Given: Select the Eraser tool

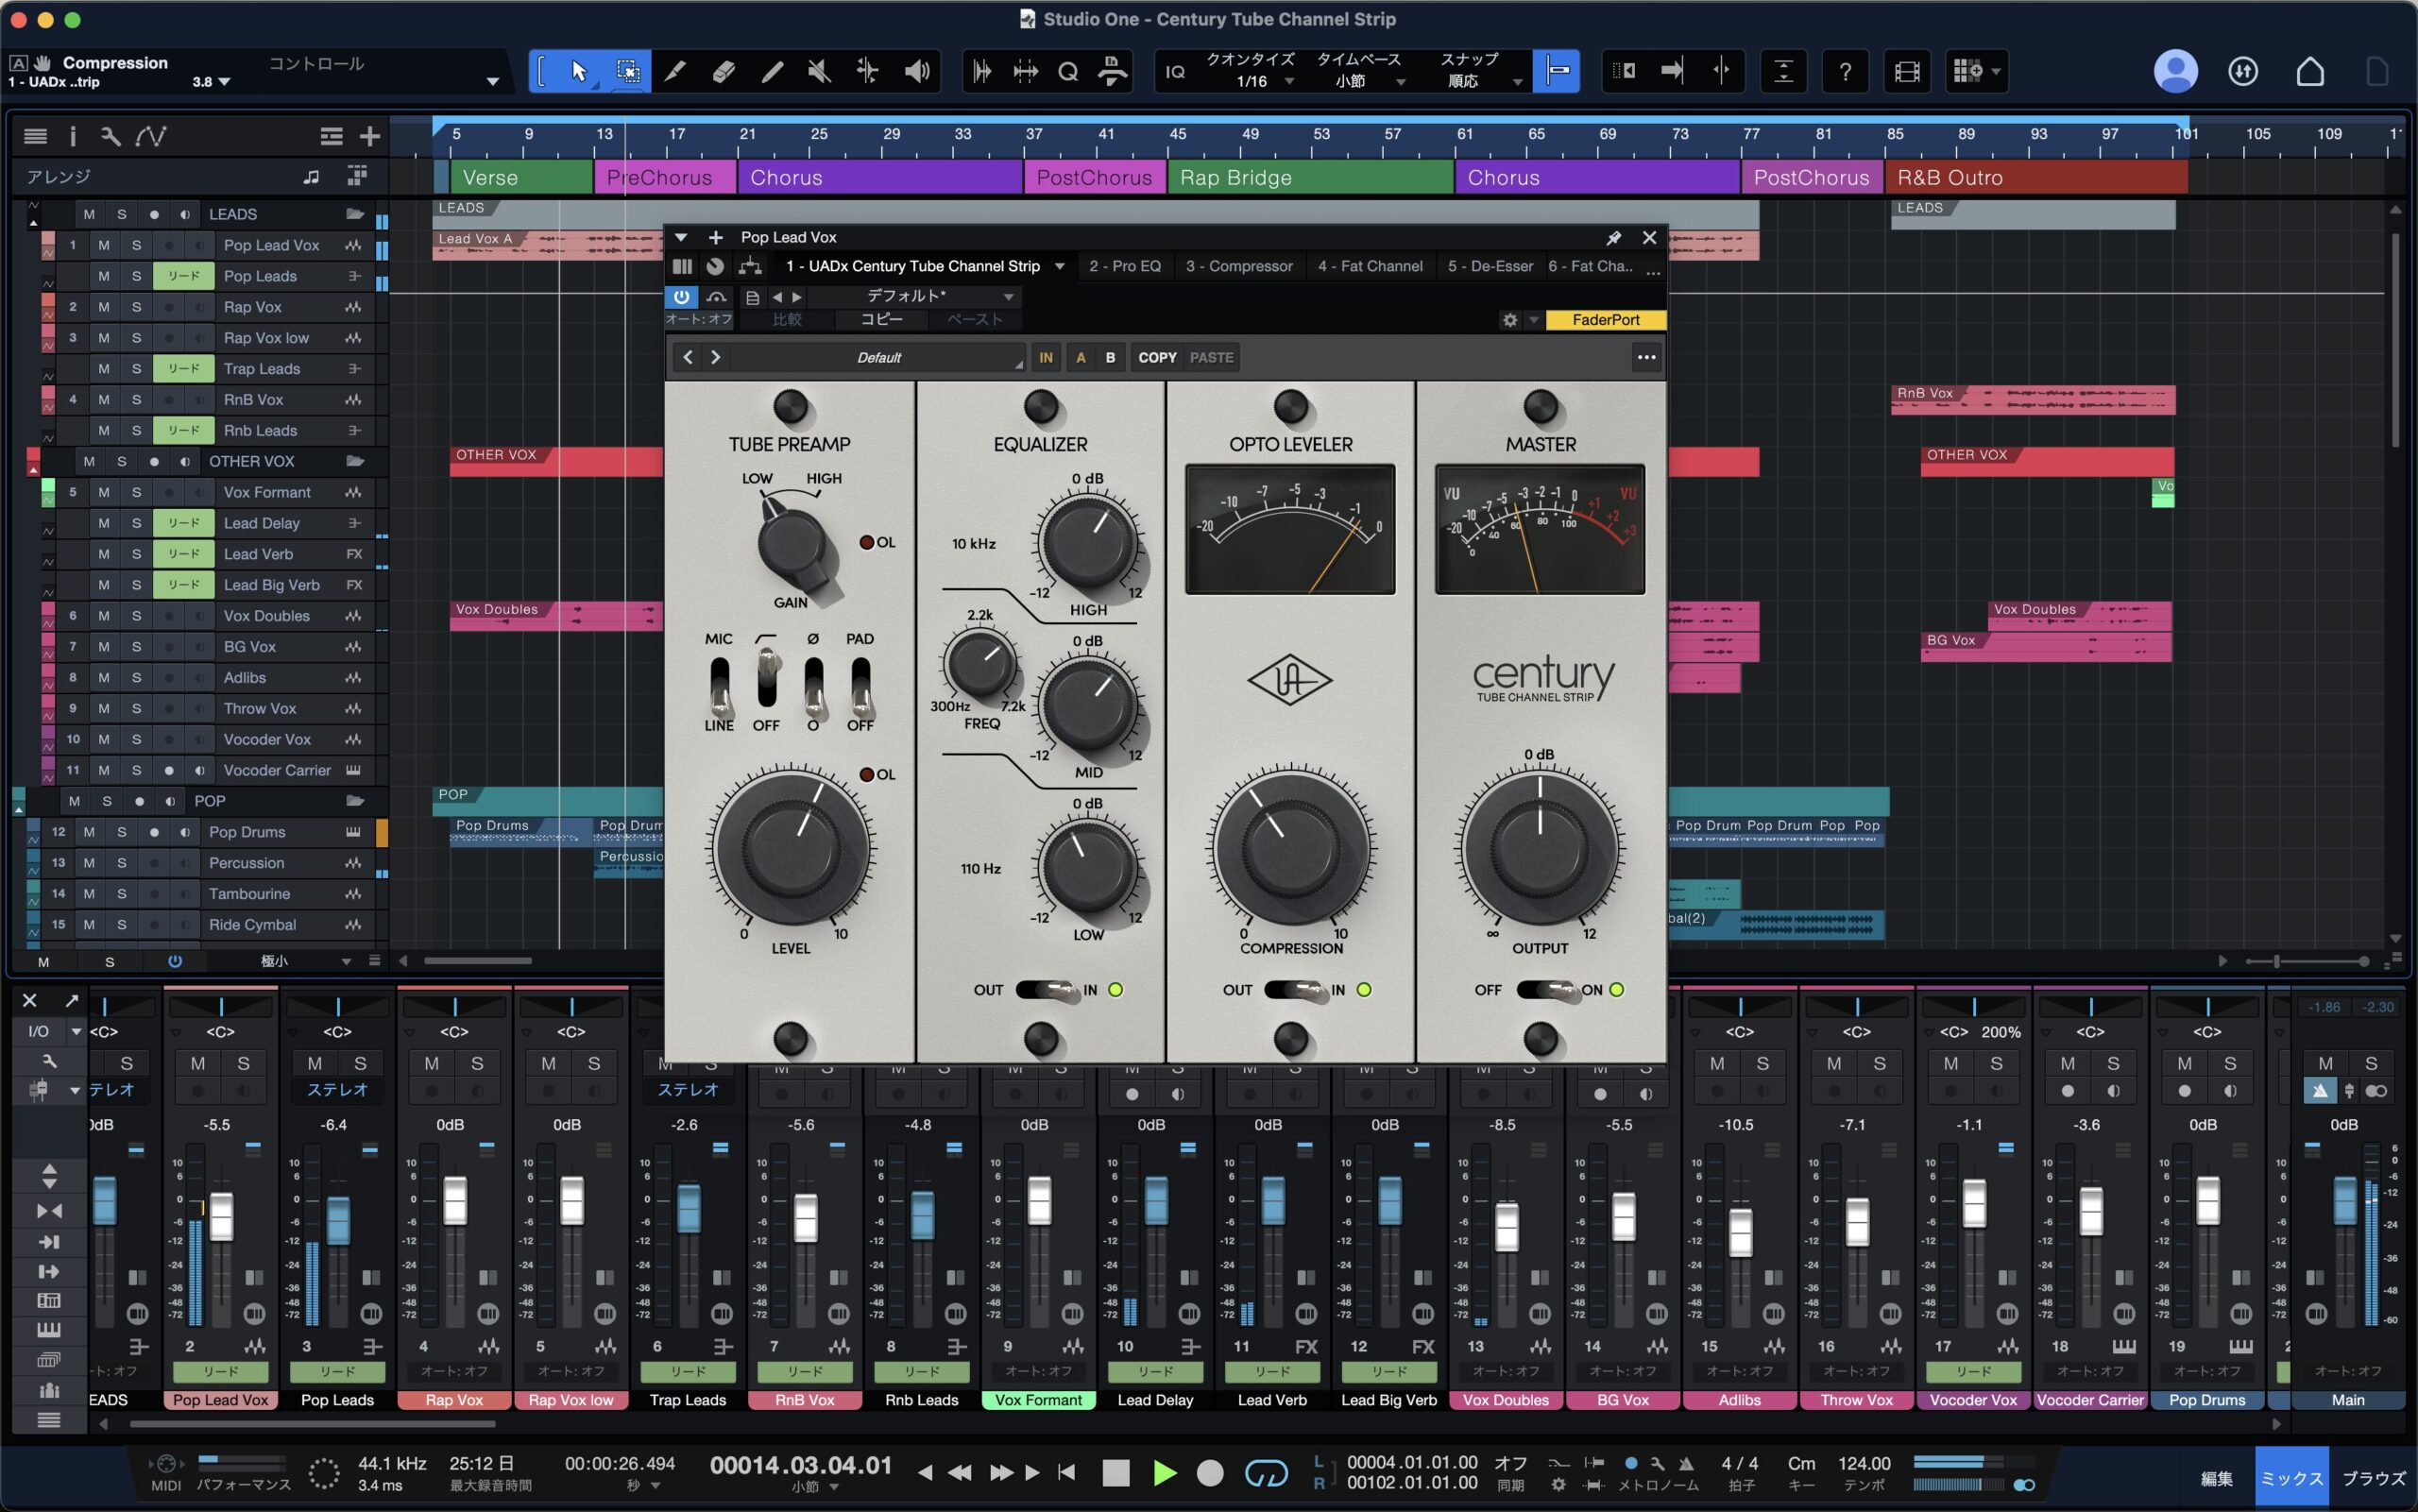Looking at the screenshot, I should [724, 71].
